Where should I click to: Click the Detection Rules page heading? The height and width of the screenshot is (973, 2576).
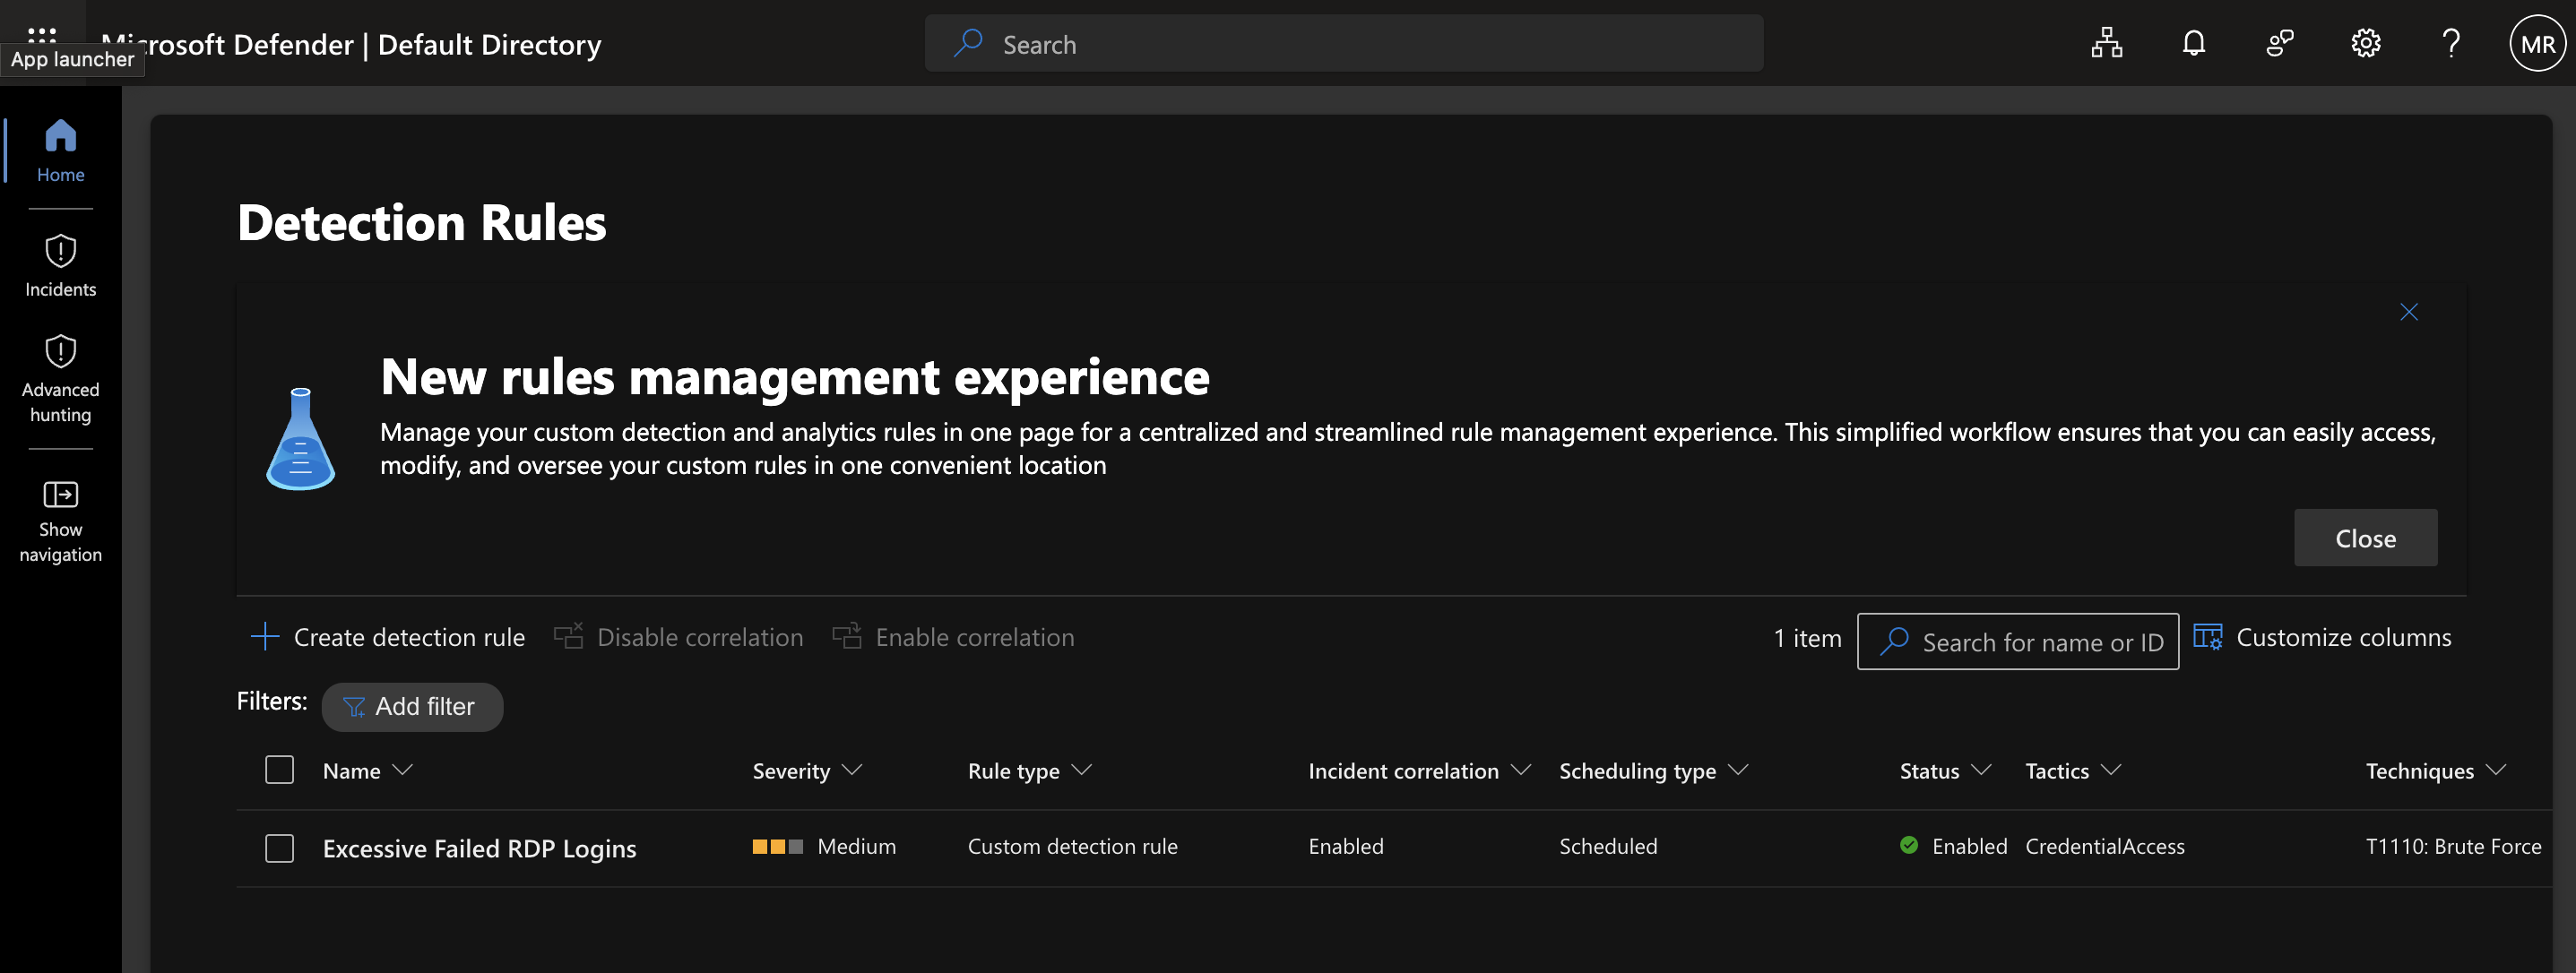point(421,222)
